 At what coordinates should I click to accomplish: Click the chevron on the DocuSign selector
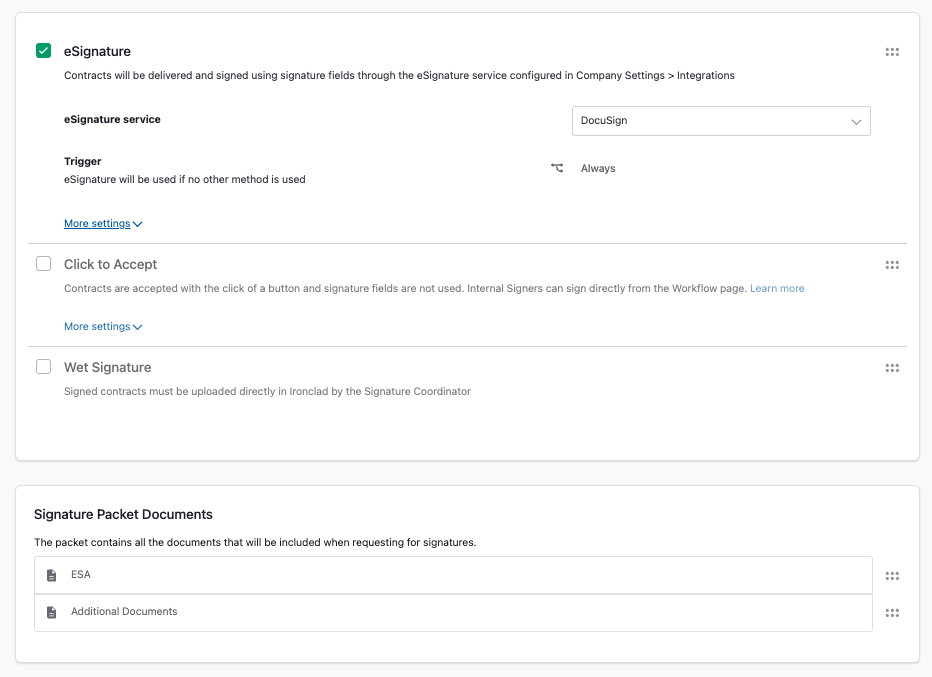(x=857, y=120)
